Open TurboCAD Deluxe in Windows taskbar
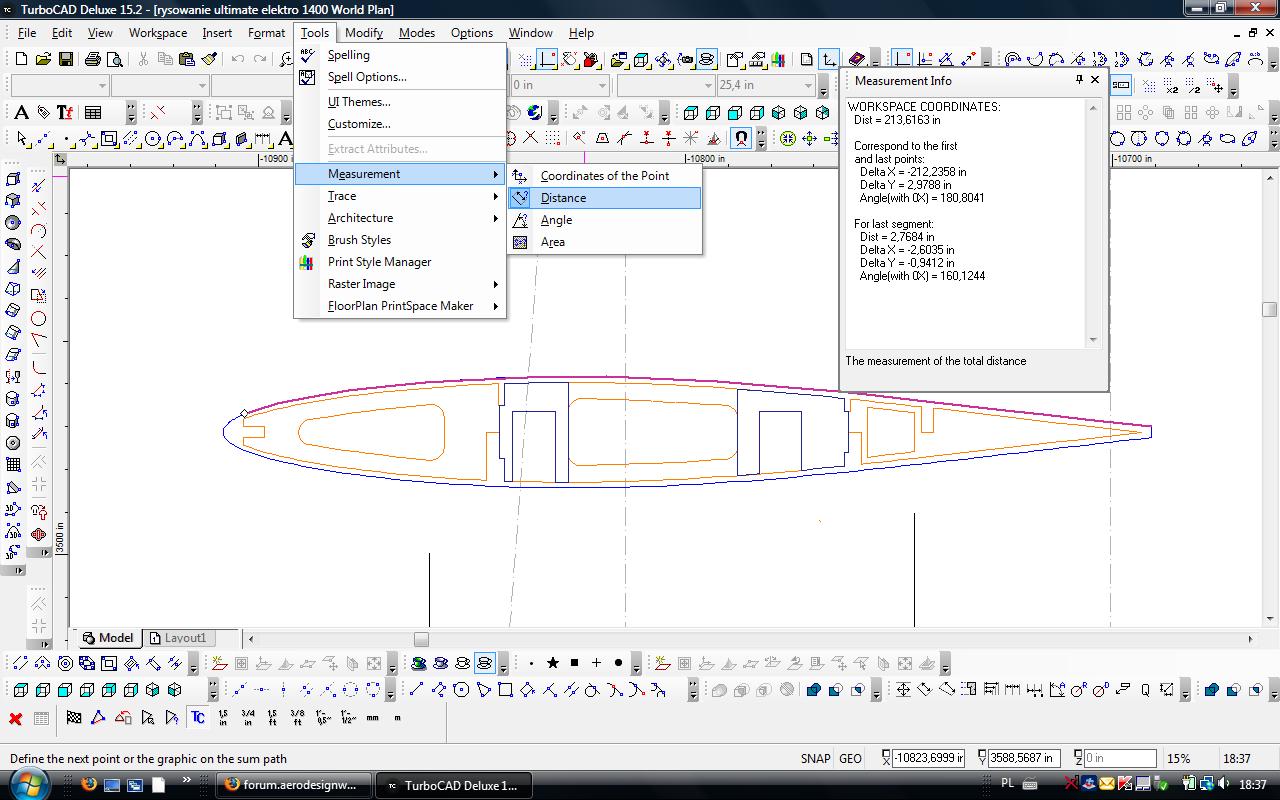 pyautogui.click(x=451, y=785)
